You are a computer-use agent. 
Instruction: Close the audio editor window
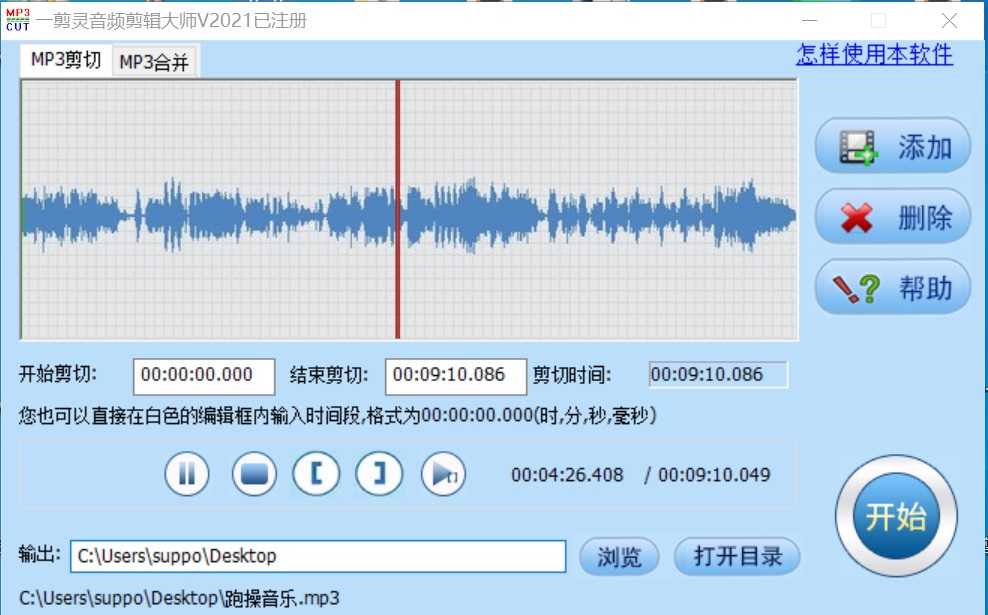949,21
